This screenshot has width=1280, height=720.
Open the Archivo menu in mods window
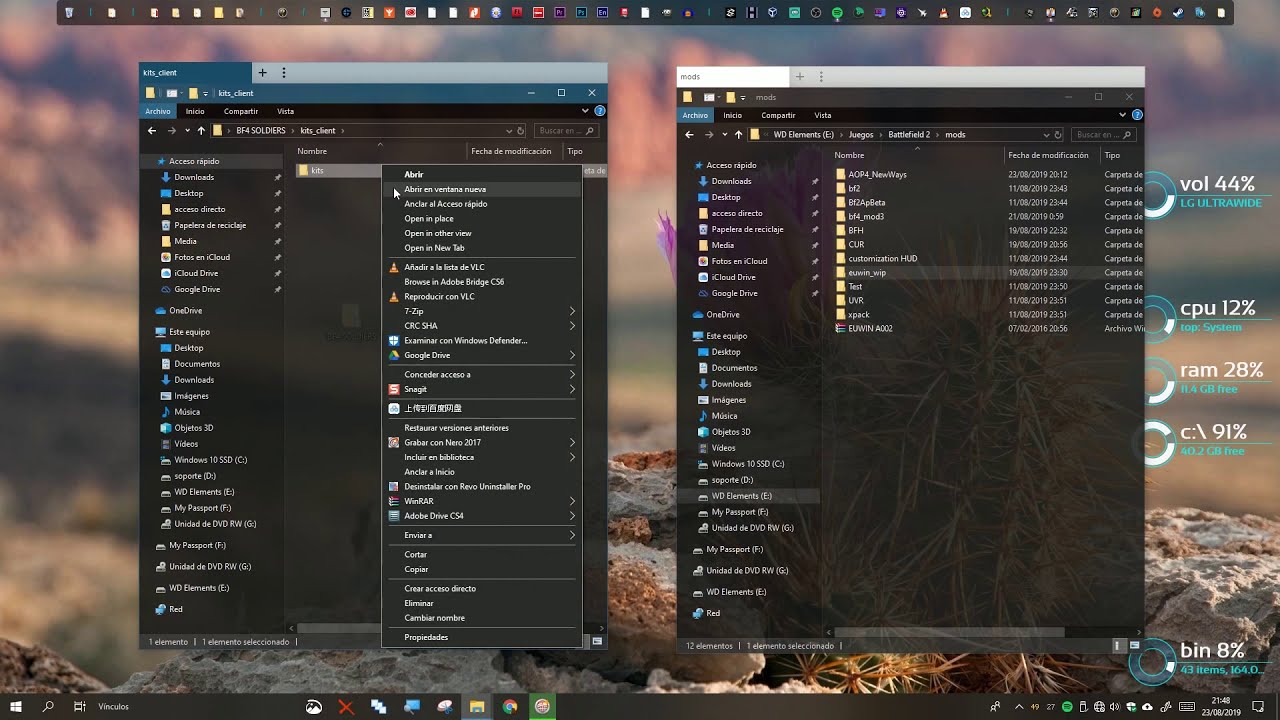(x=695, y=115)
